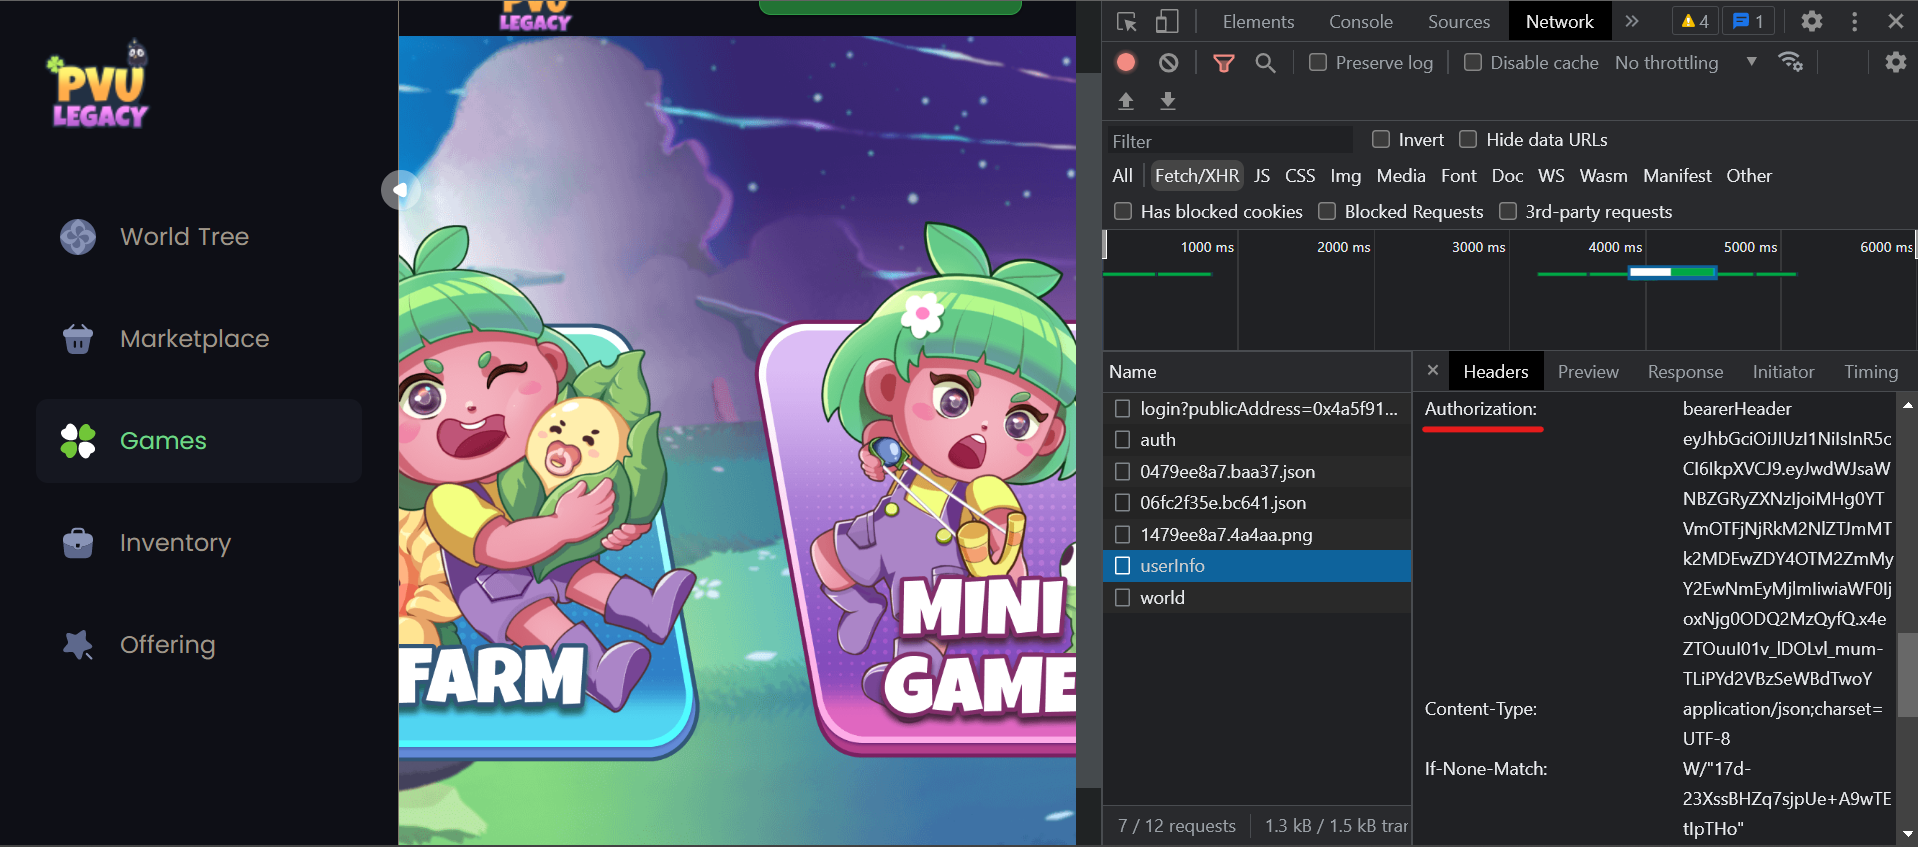The width and height of the screenshot is (1918, 847).
Task: Click the Offering star icon
Action: click(x=78, y=645)
